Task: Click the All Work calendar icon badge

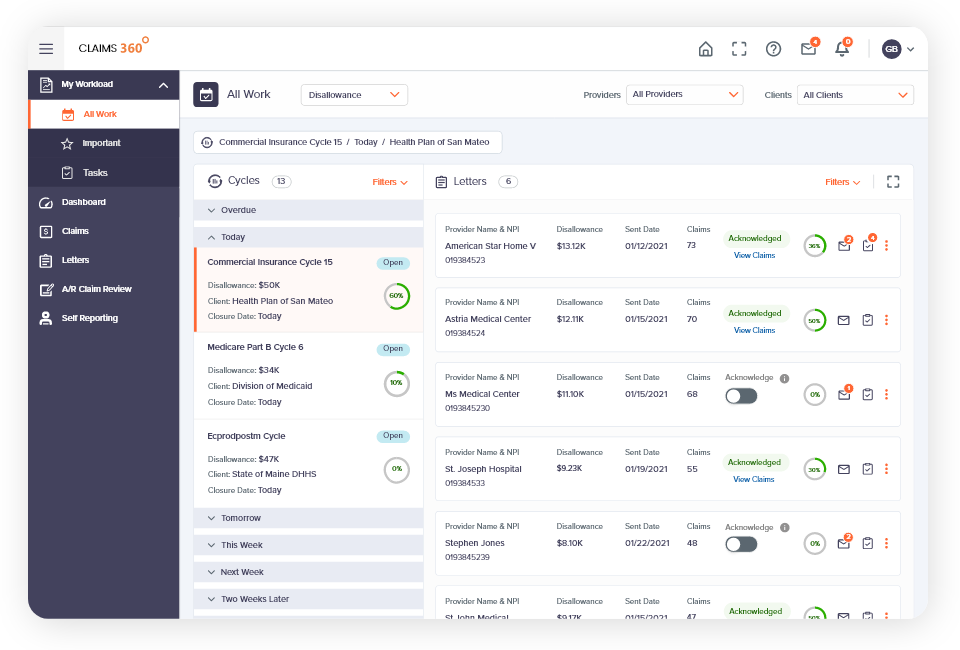Action: tap(206, 95)
